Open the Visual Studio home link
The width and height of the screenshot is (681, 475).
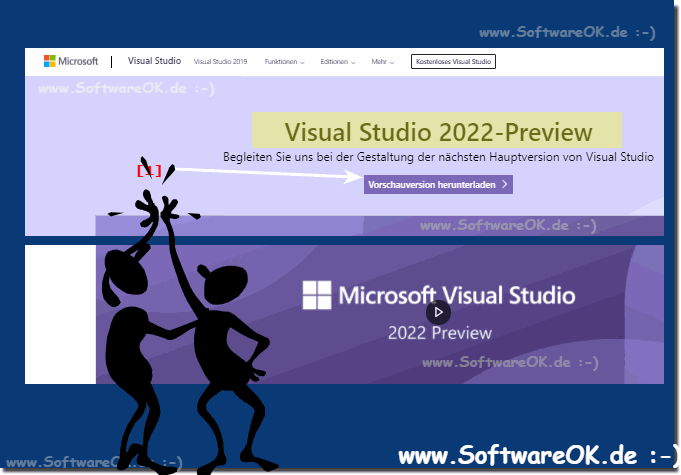(154, 61)
